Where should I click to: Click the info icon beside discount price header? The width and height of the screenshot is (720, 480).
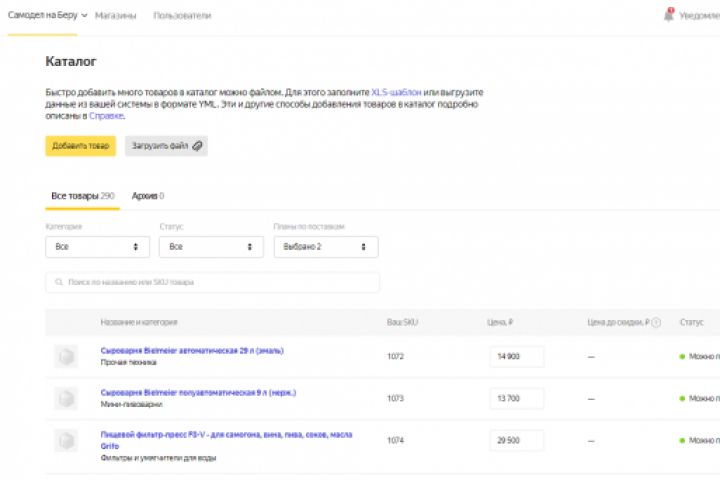point(656,322)
